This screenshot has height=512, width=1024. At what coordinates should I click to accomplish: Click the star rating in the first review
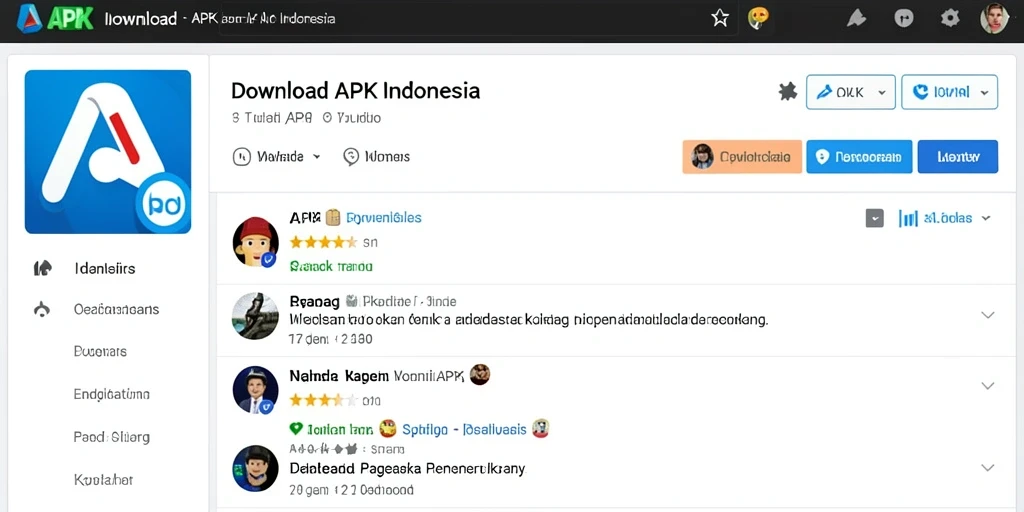click(x=323, y=242)
